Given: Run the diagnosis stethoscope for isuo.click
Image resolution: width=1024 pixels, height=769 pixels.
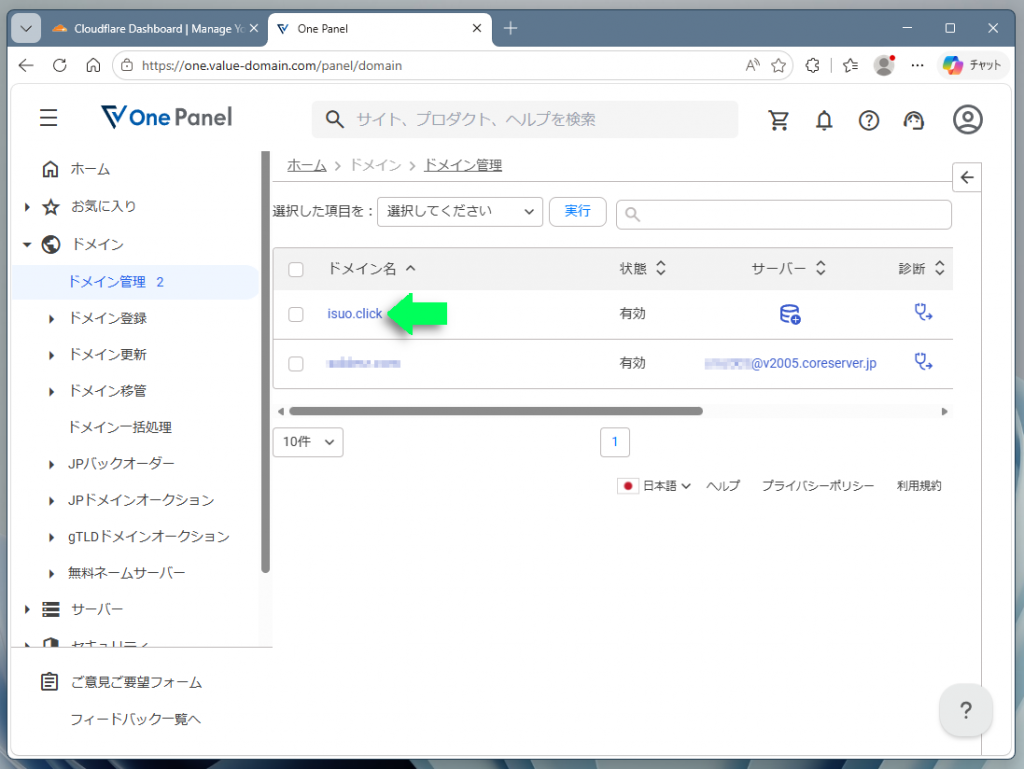Looking at the screenshot, I should (923, 313).
